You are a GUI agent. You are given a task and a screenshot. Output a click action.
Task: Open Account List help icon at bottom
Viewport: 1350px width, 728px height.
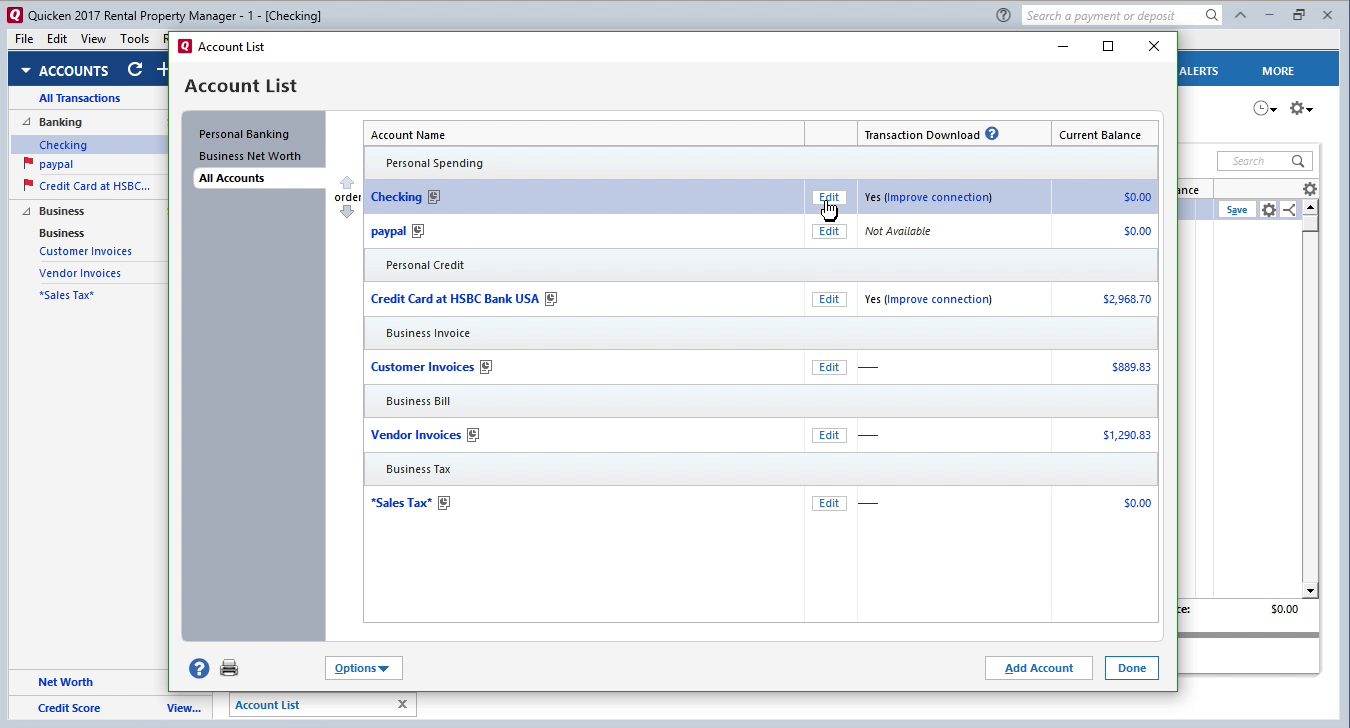[199, 668]
